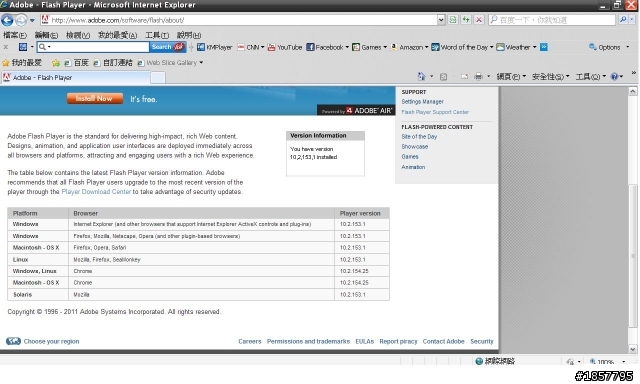Screen dimensions: 640x384
Task: Open the Animation link
Action: click(413, 167)
